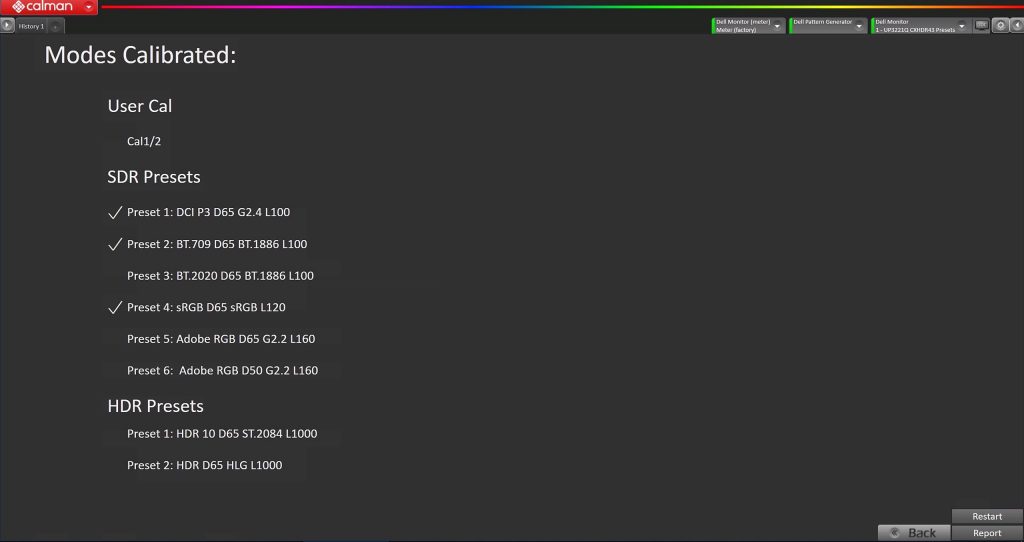The height and width of the screenshot is (542, 1024).
Task: Select Preset 5: Adobe RGB D65 G2.2 L160
Action: [x=222, y=339]
